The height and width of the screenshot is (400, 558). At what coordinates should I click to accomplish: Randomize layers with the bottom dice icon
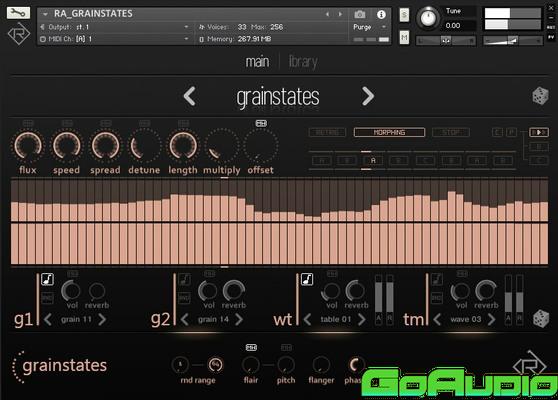coord(541,319)
